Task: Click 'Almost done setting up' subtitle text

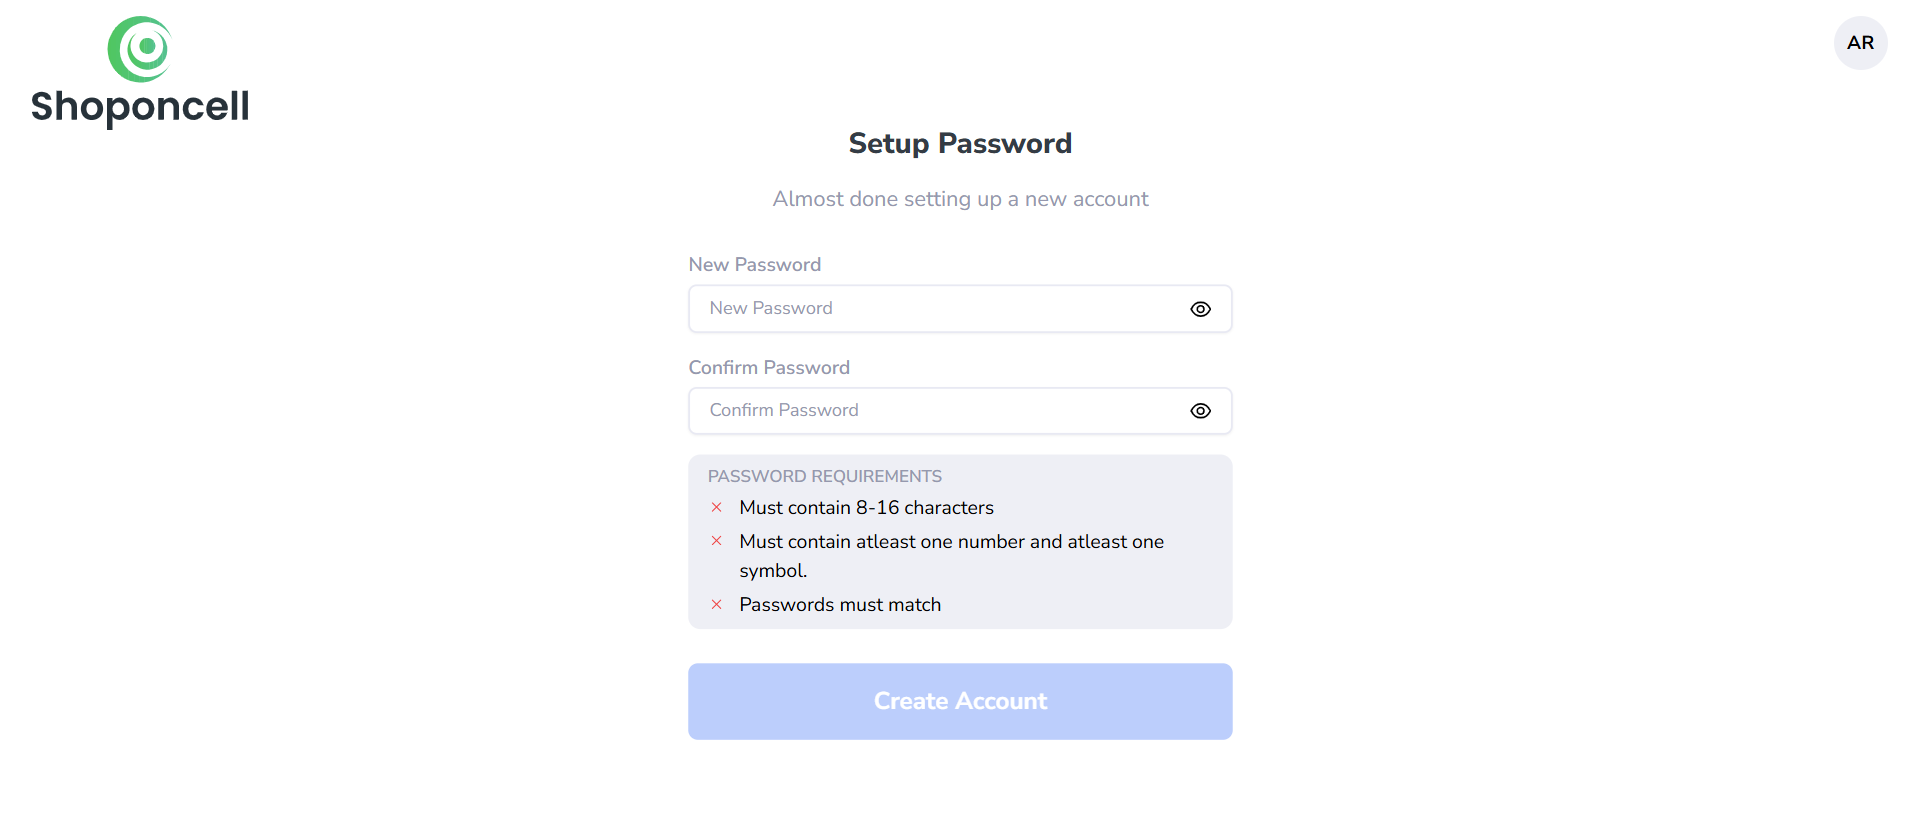Action: click(960, 199)
